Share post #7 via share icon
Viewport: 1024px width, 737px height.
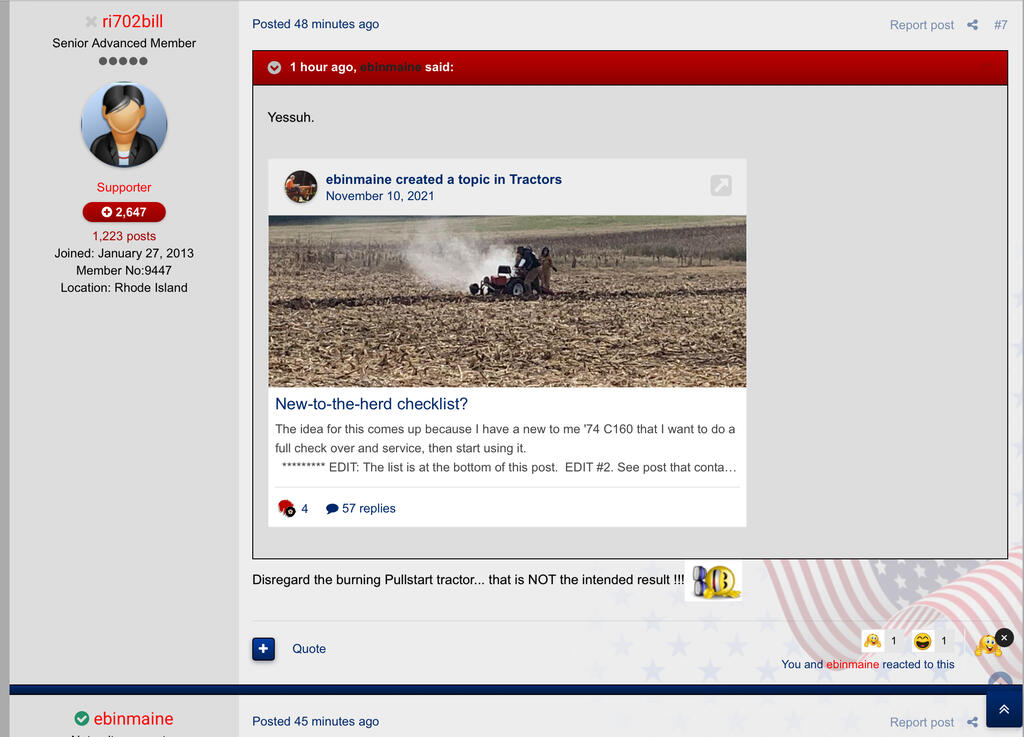(x=972, y=25)
